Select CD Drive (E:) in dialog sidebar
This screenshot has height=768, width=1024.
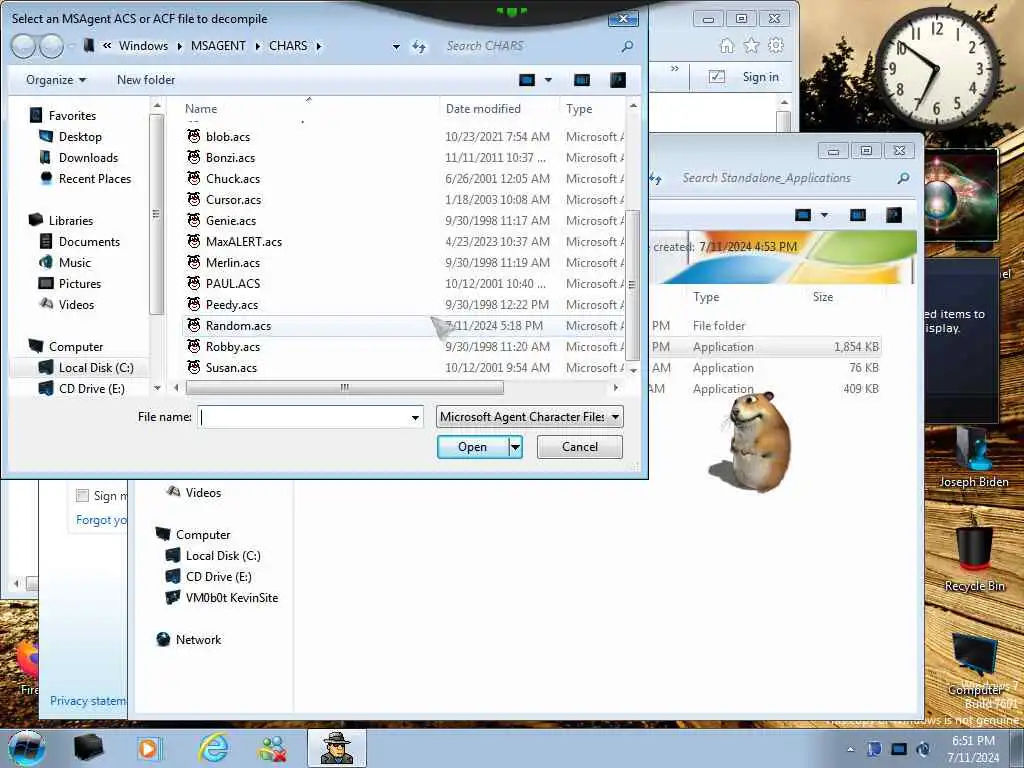[91, 389]
